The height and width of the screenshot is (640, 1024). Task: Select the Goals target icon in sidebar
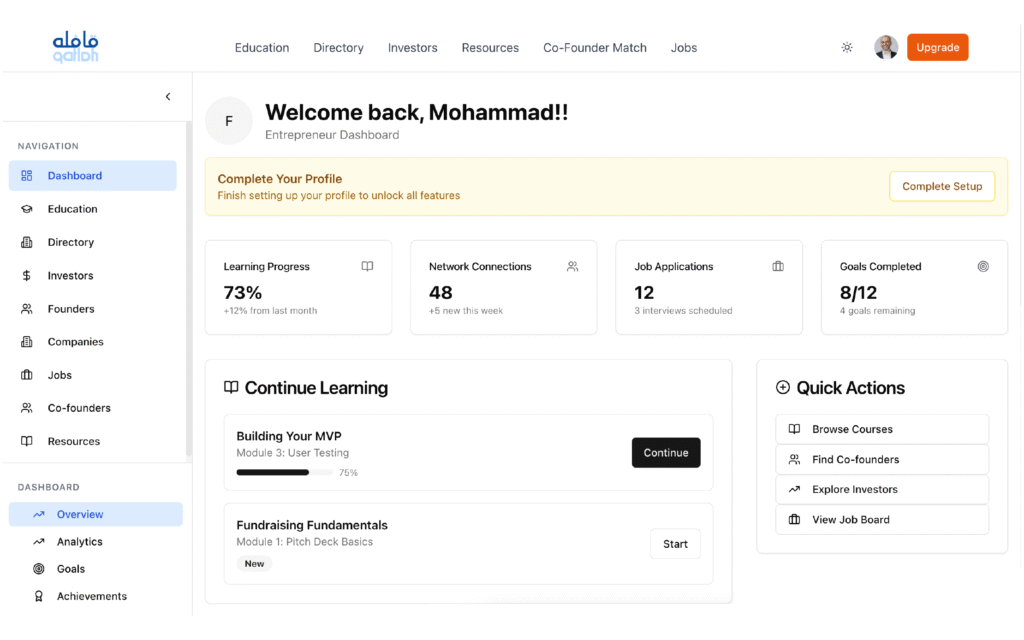tap(39, 569)
